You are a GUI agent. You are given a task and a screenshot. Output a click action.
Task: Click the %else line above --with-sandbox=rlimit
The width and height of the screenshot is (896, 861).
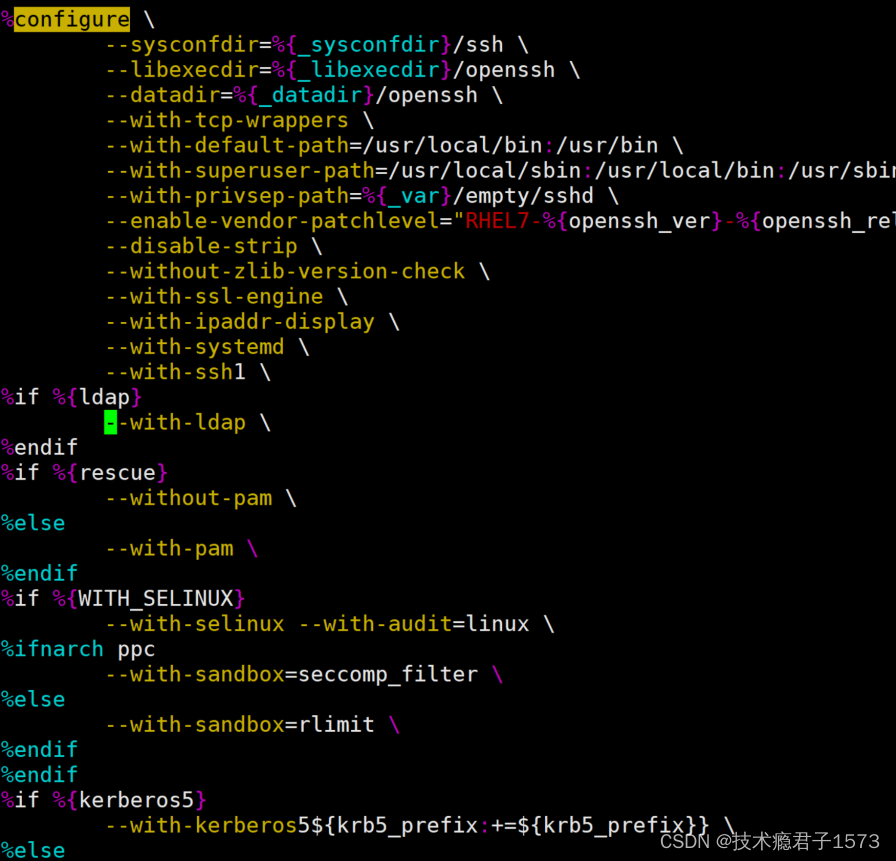[x=33, y=699]
